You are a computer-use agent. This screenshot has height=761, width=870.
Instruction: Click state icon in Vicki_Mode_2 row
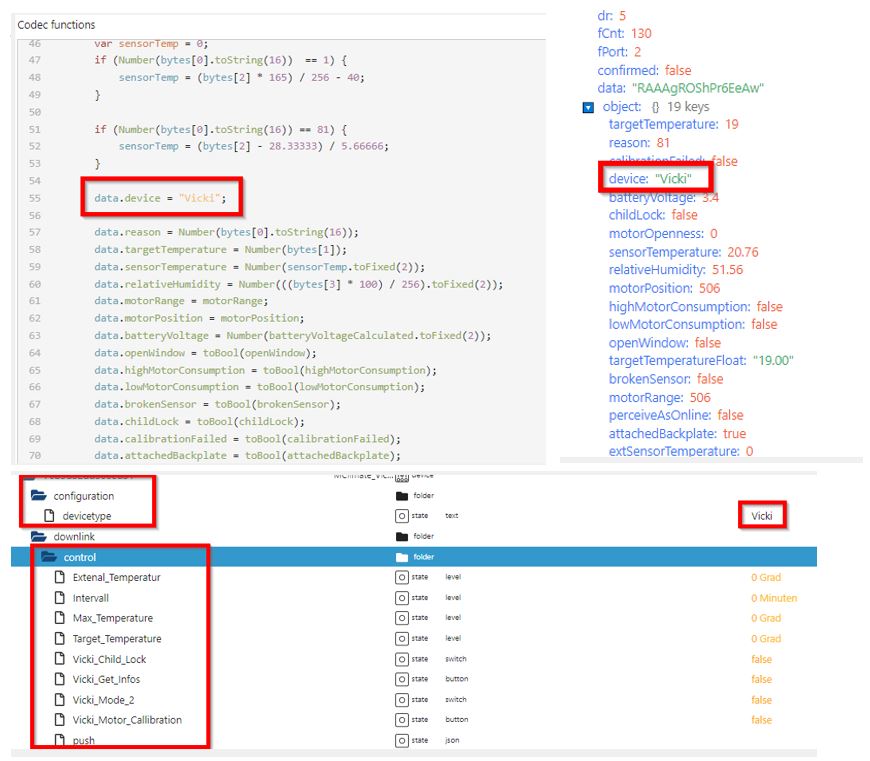point(402,699)
